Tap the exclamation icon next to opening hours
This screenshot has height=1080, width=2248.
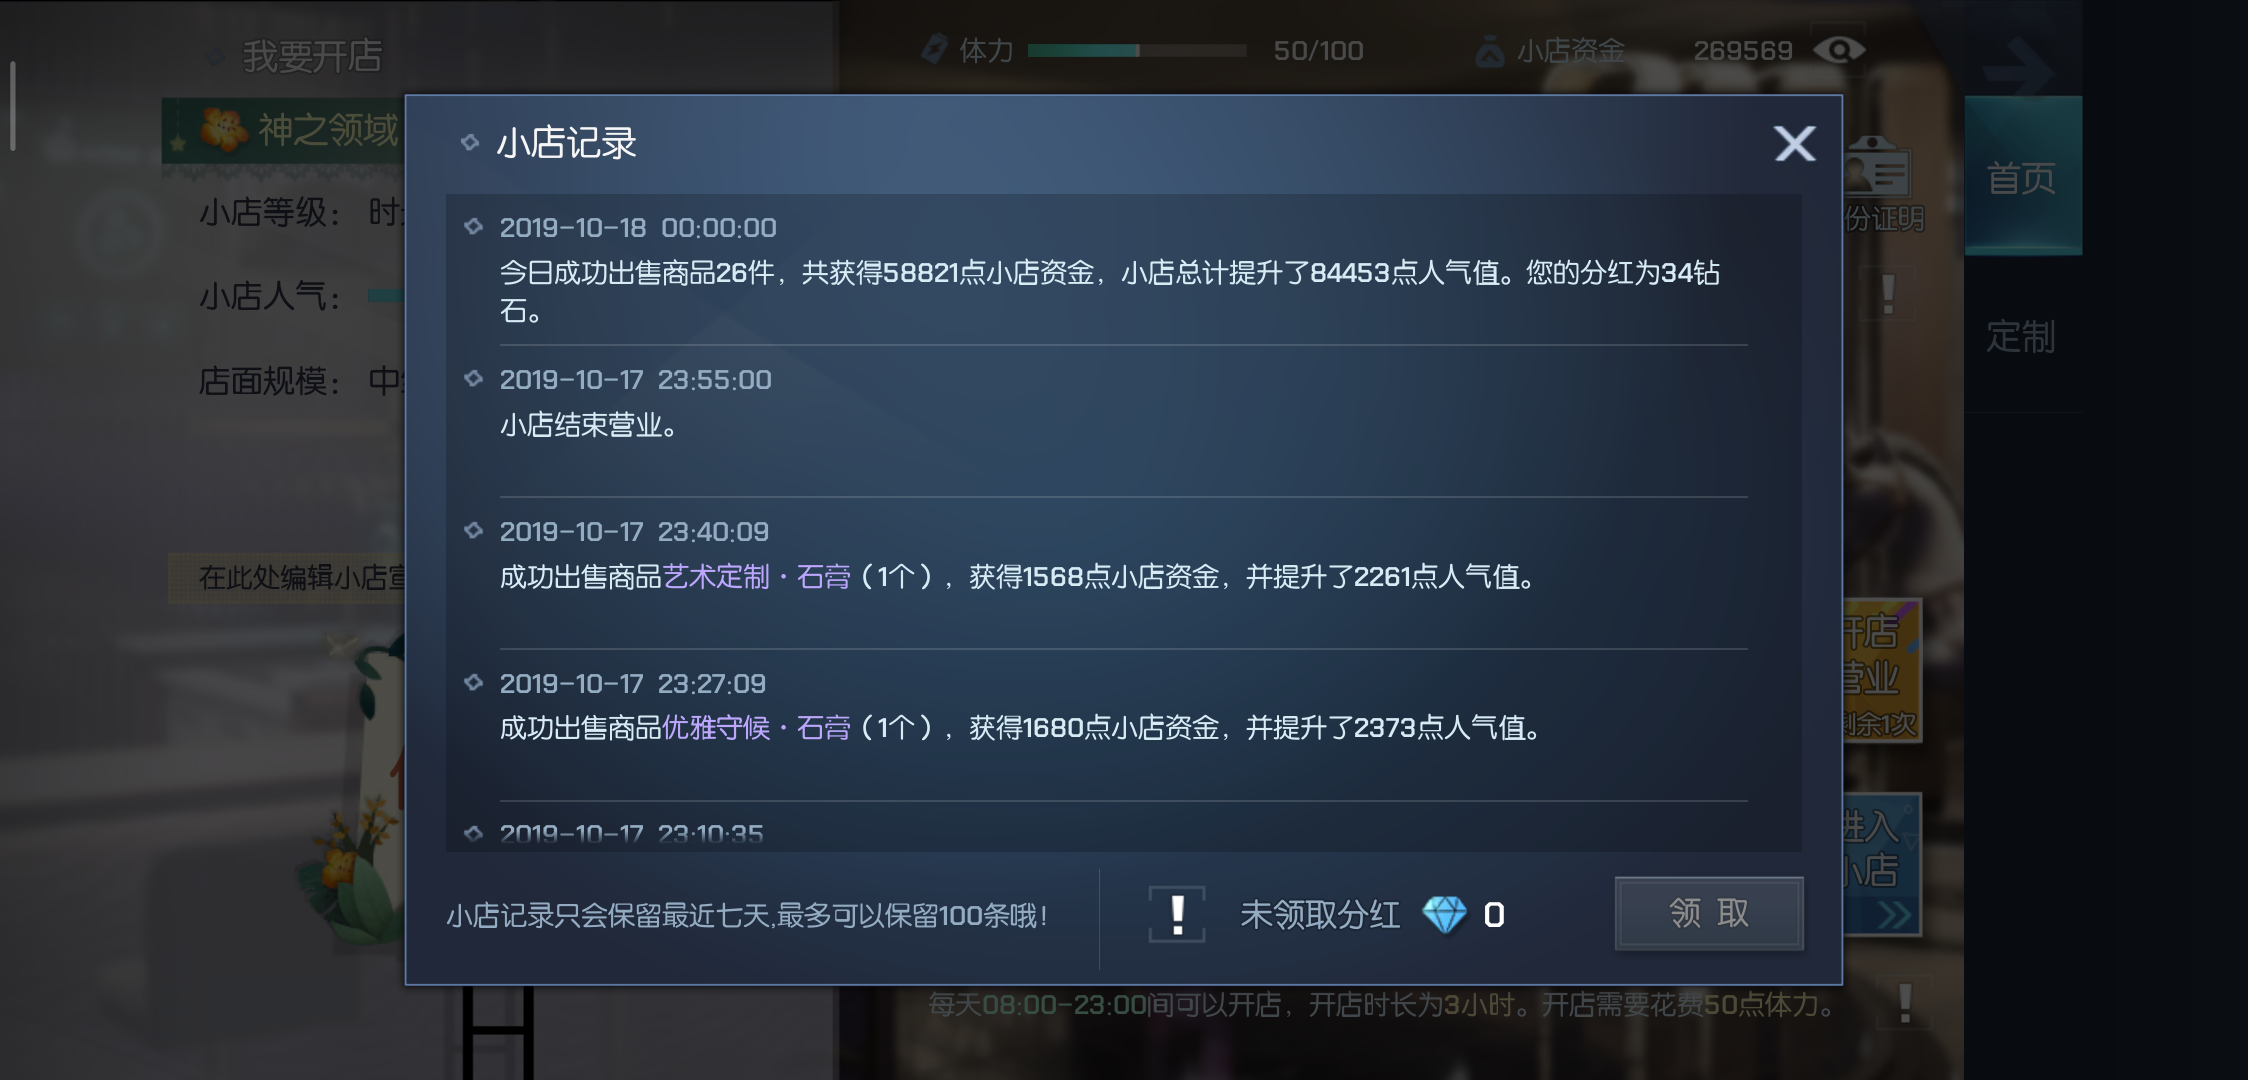pos(1905,1004)
